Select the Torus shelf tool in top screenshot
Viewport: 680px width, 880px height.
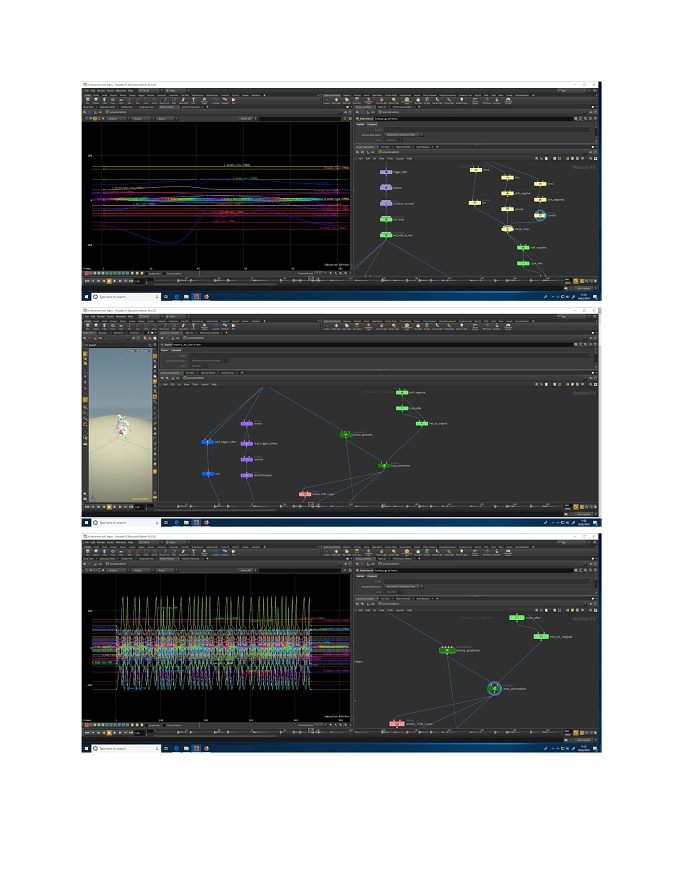click(x=113, y=101)
